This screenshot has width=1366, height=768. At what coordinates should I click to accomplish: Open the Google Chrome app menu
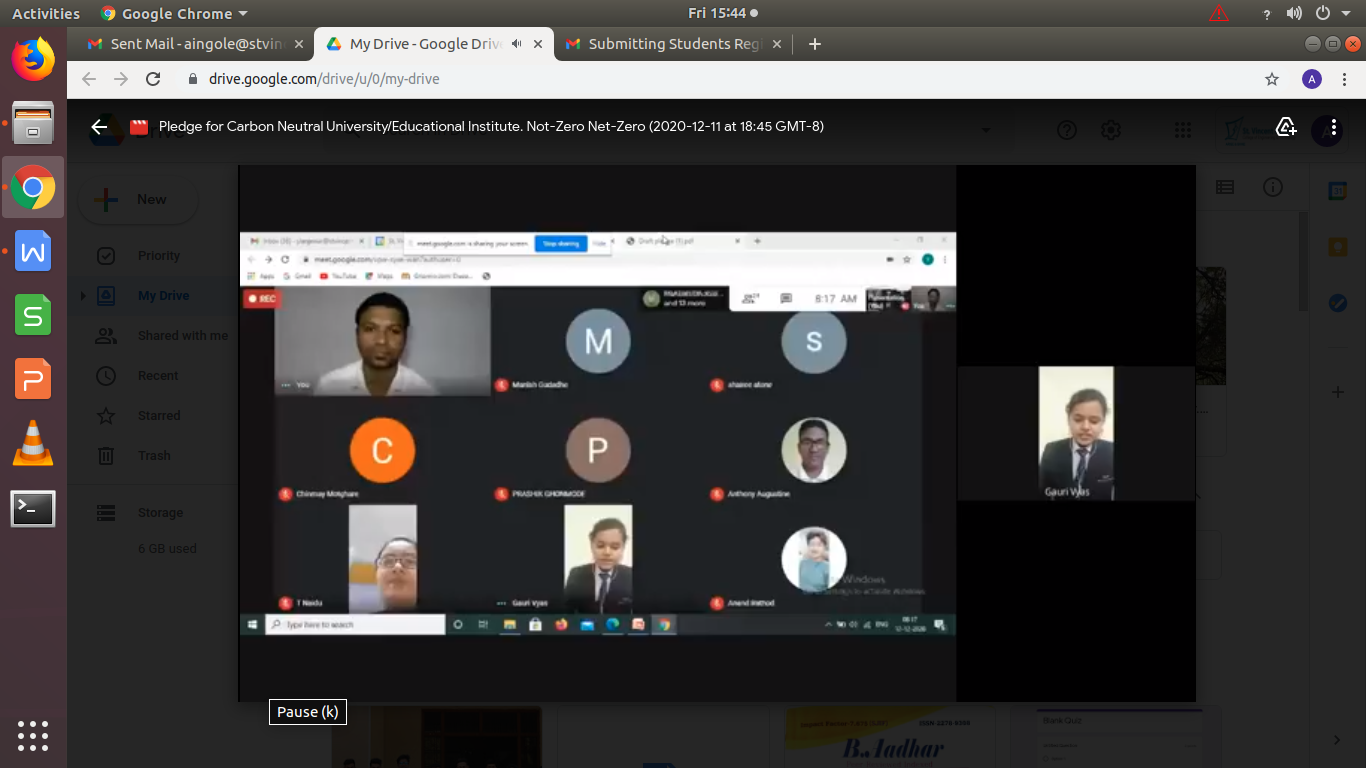point(174,13)
